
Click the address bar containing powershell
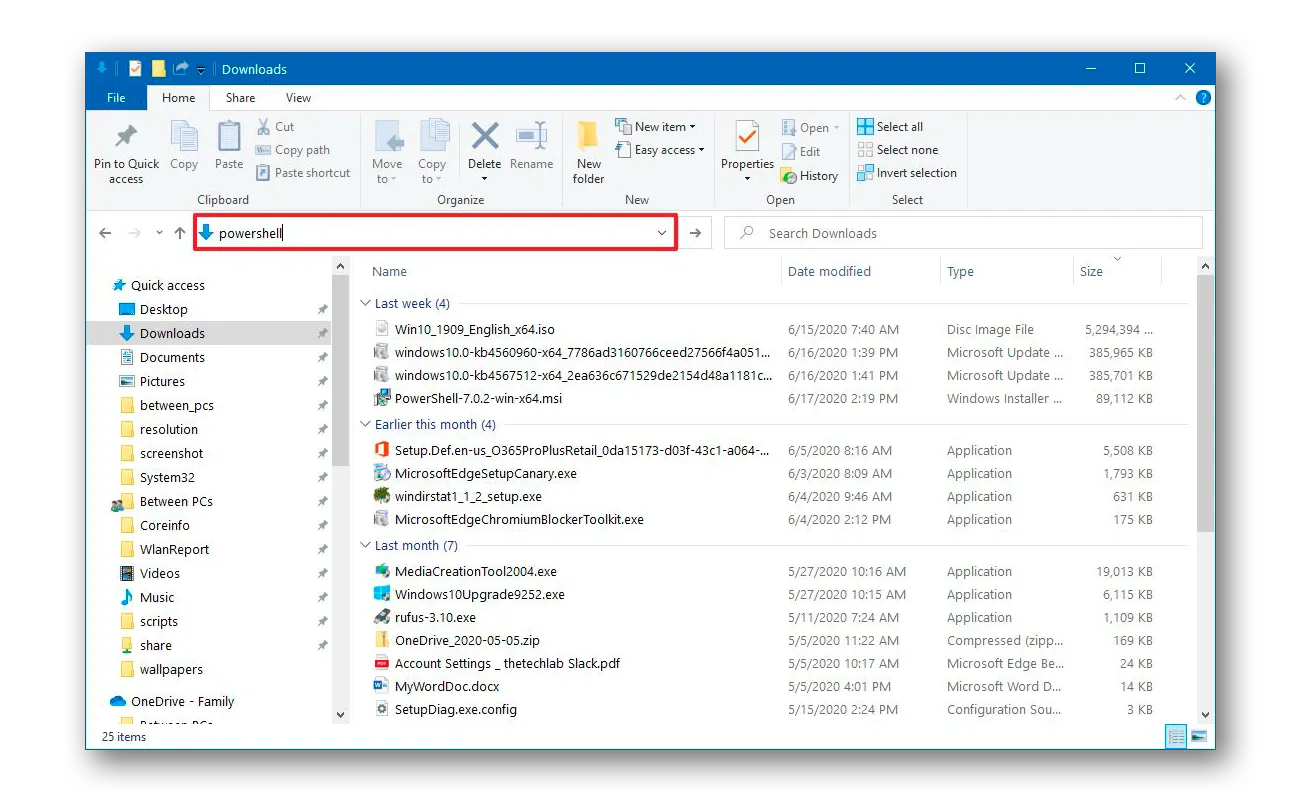pos(435,233)
